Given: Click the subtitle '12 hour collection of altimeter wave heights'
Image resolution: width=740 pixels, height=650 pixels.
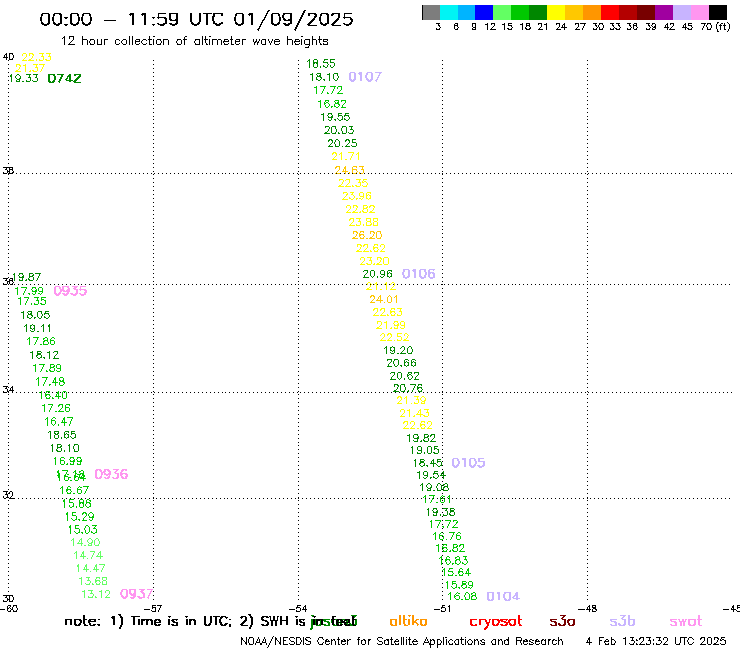Looking at the screenshot, I should coord(194,41).
